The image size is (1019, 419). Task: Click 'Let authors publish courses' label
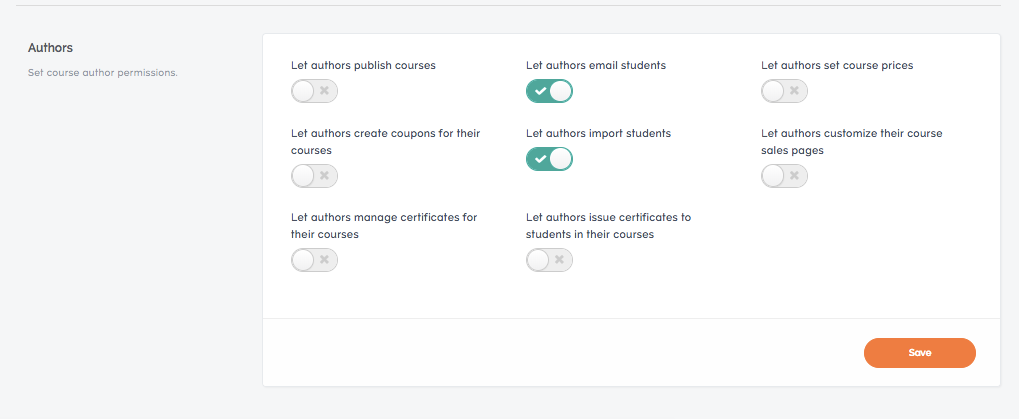pyautogui.click(x=363, y=66)
